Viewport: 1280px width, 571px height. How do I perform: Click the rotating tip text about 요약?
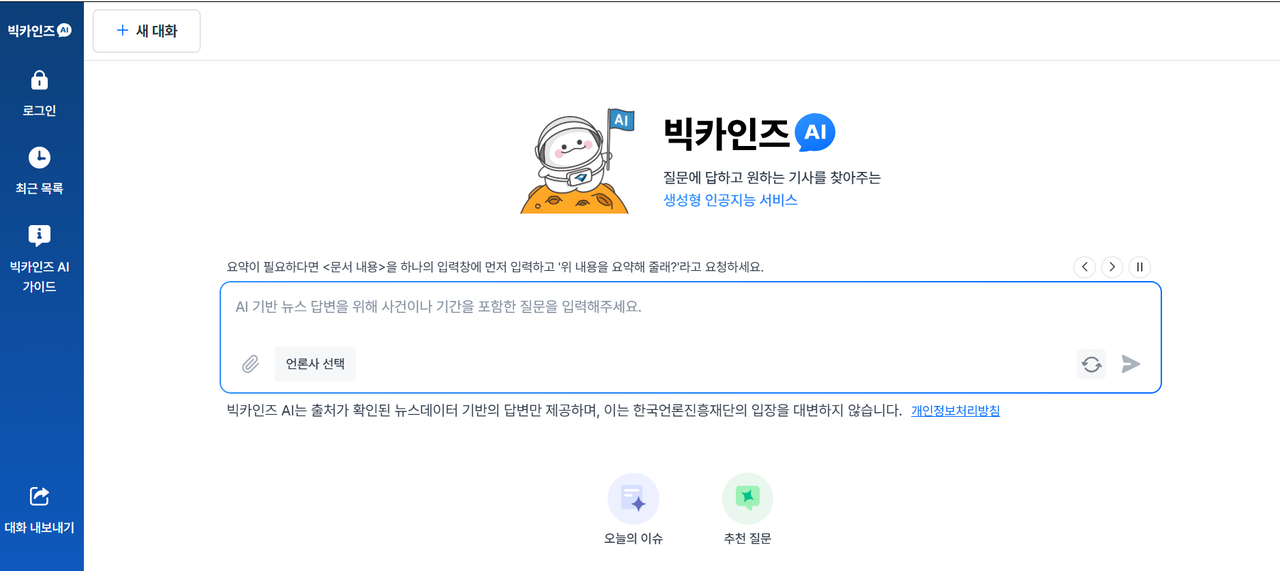[495, 268]
